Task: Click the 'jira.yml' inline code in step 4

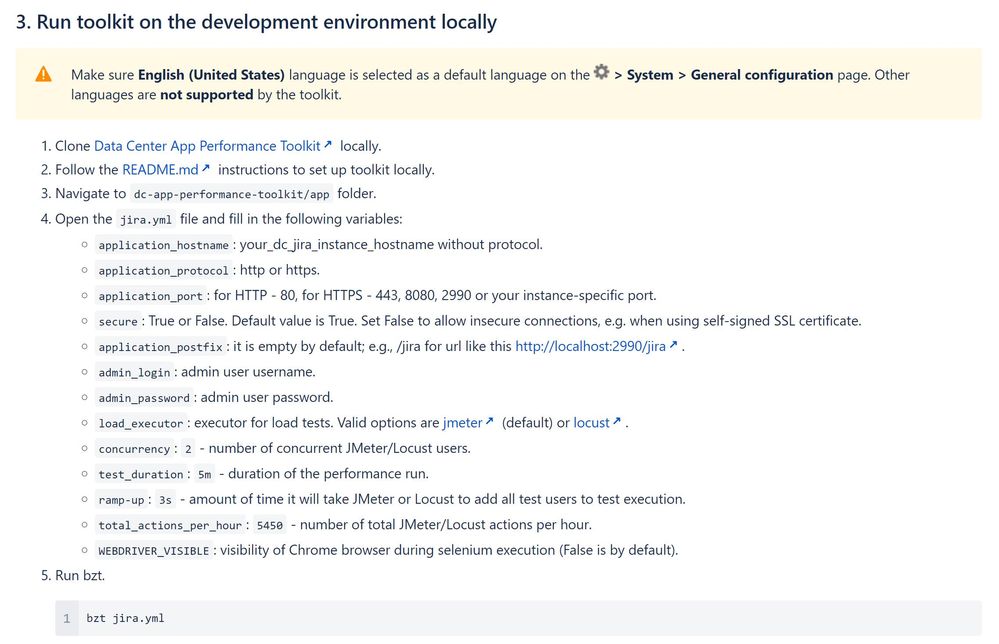Action: 146,220
